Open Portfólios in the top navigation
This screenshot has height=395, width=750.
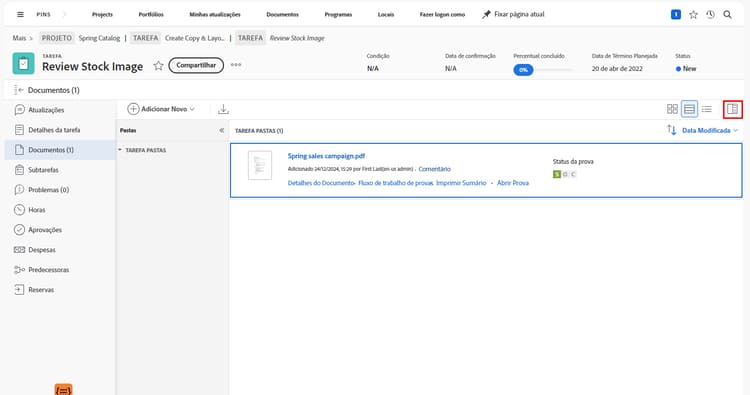151,14
